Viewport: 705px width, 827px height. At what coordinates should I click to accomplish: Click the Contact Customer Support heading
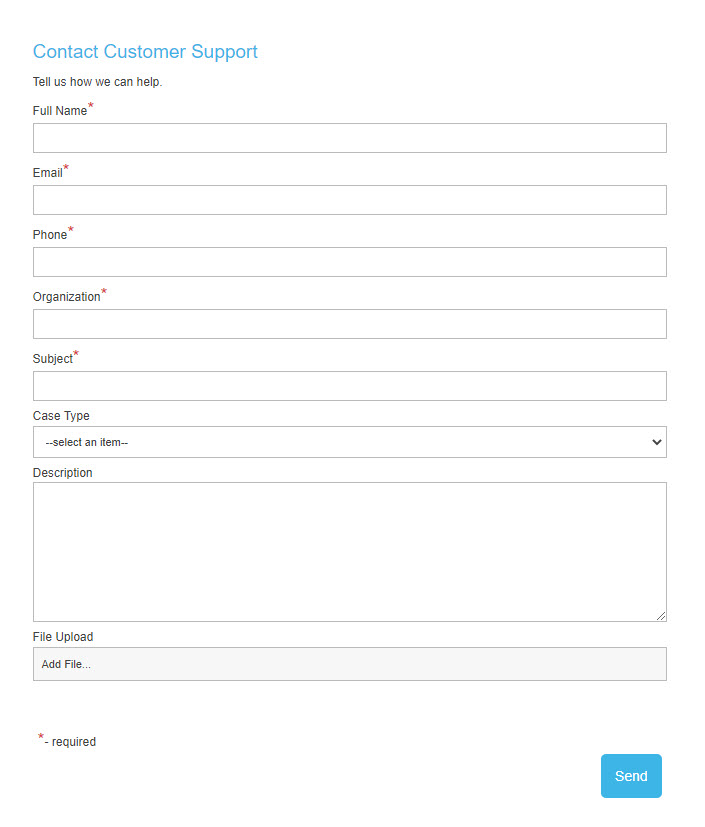(145, 52)
